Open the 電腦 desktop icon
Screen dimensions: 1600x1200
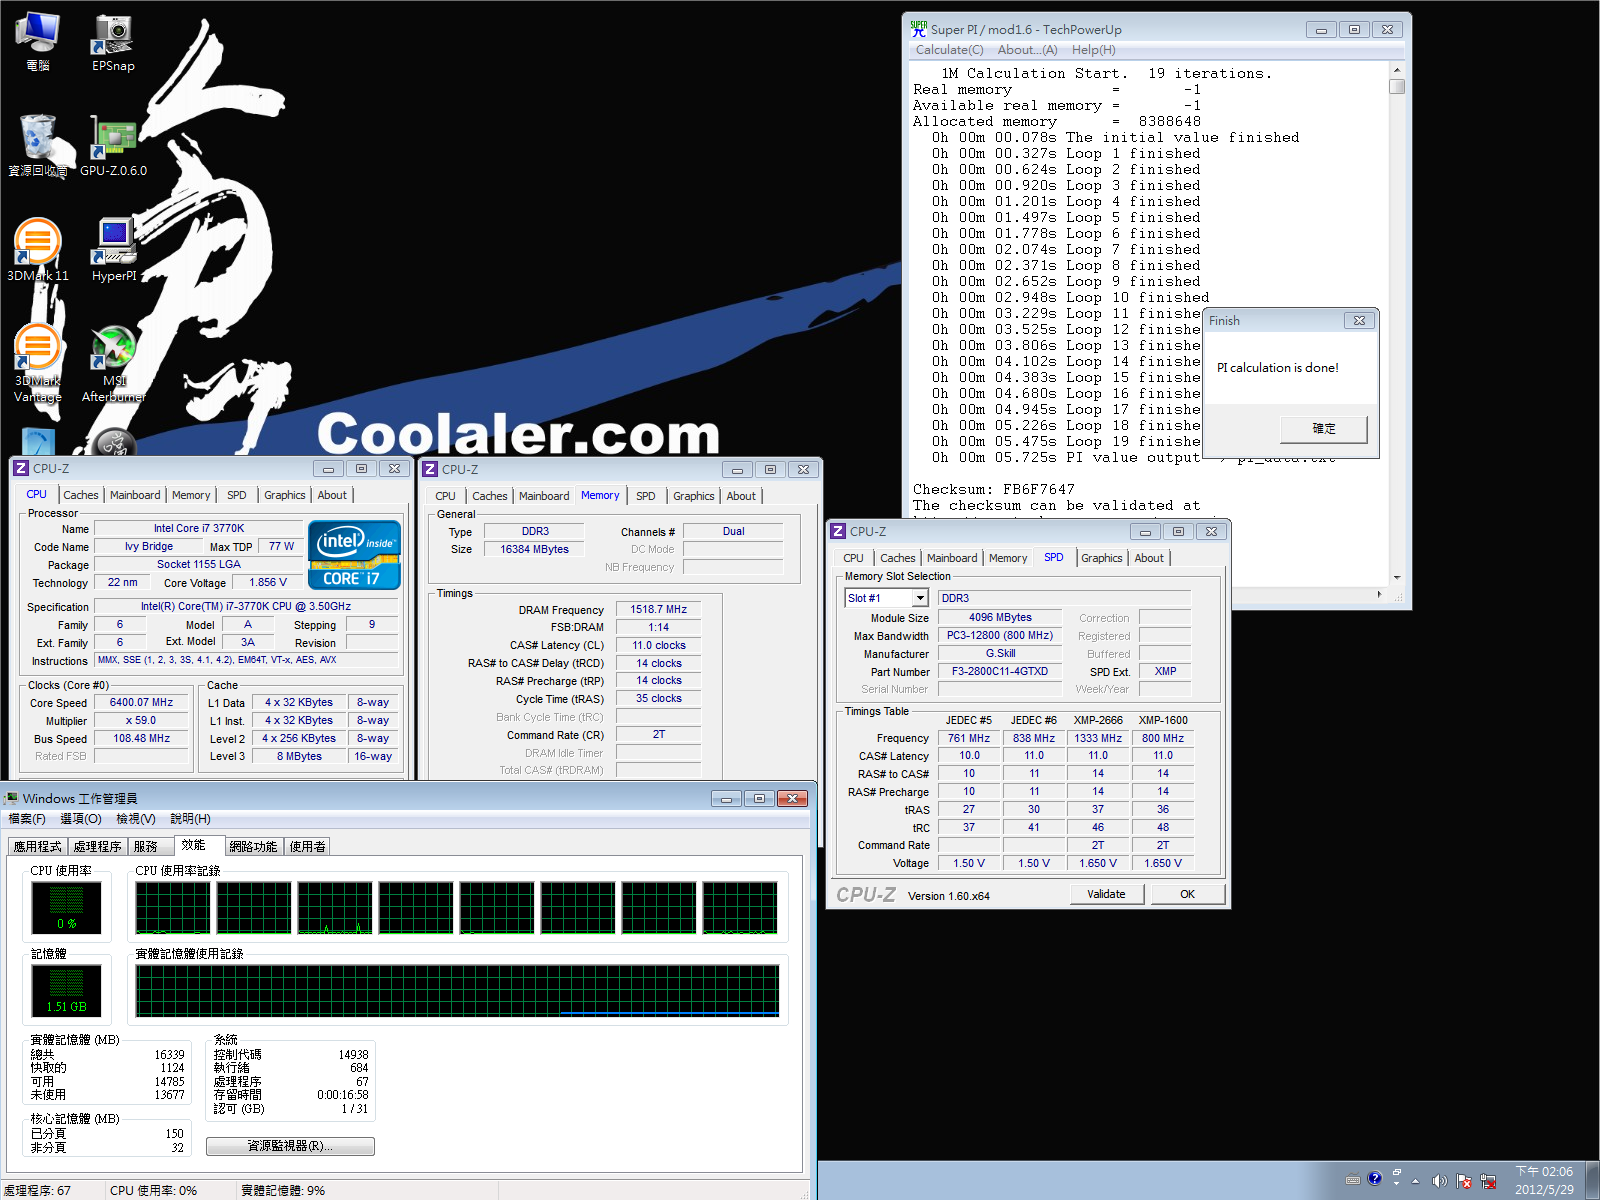point(38,42)
